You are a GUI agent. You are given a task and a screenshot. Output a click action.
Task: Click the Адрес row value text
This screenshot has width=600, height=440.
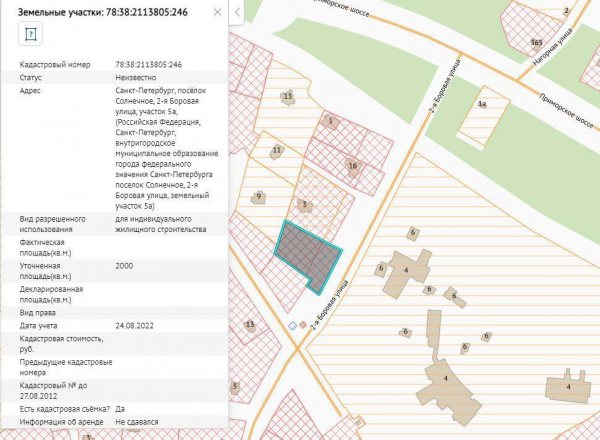pos(160,148)
